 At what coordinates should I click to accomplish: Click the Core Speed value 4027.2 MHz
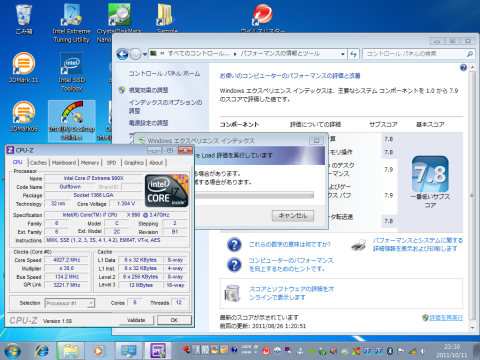coord(67,260)
